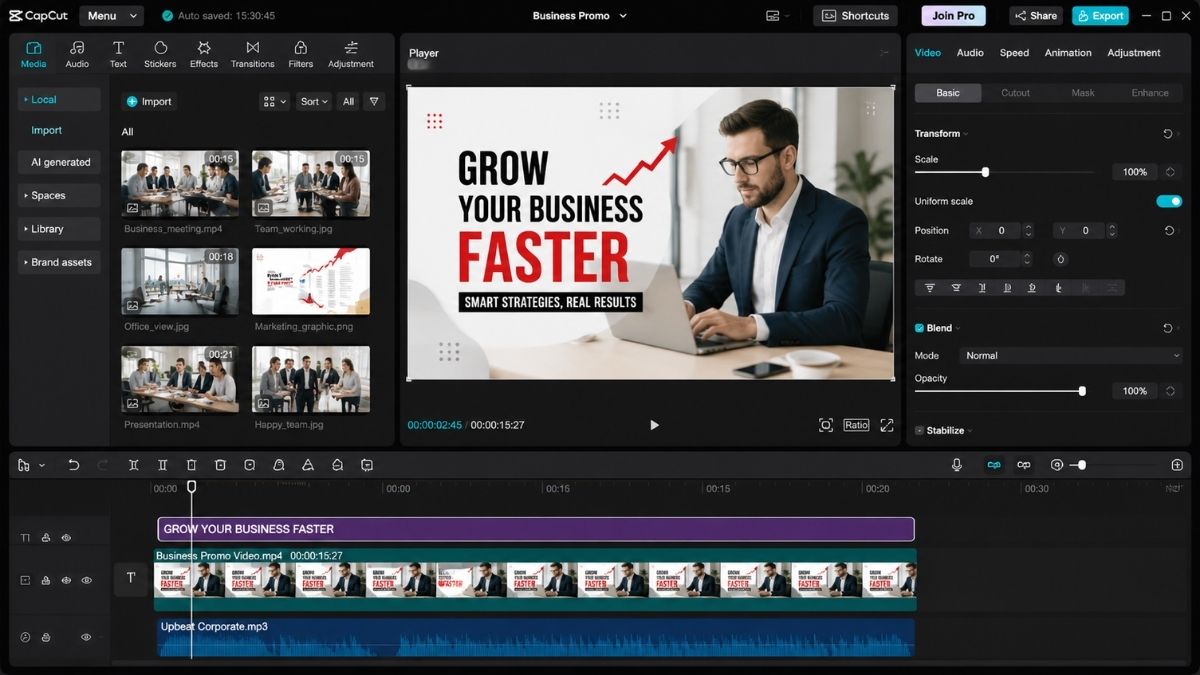Select the Enhance sub-tab
The image size is (1200, 675).
tap(1150, 93)
